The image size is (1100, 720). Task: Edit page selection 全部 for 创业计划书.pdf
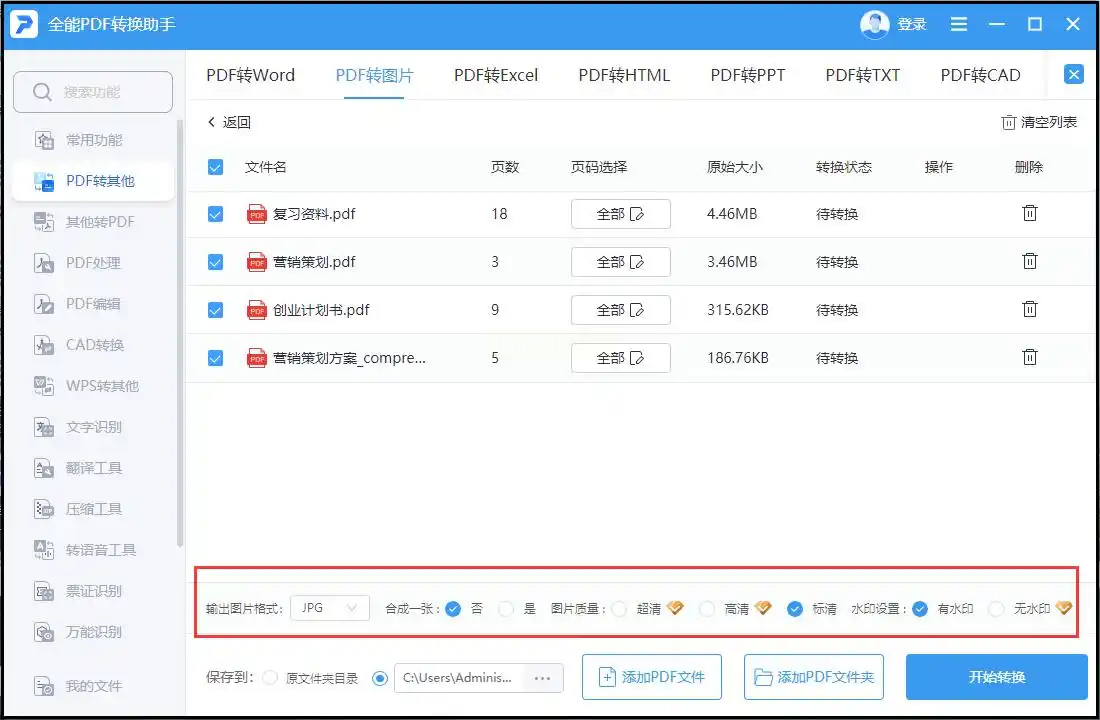[x=620, y=310]
